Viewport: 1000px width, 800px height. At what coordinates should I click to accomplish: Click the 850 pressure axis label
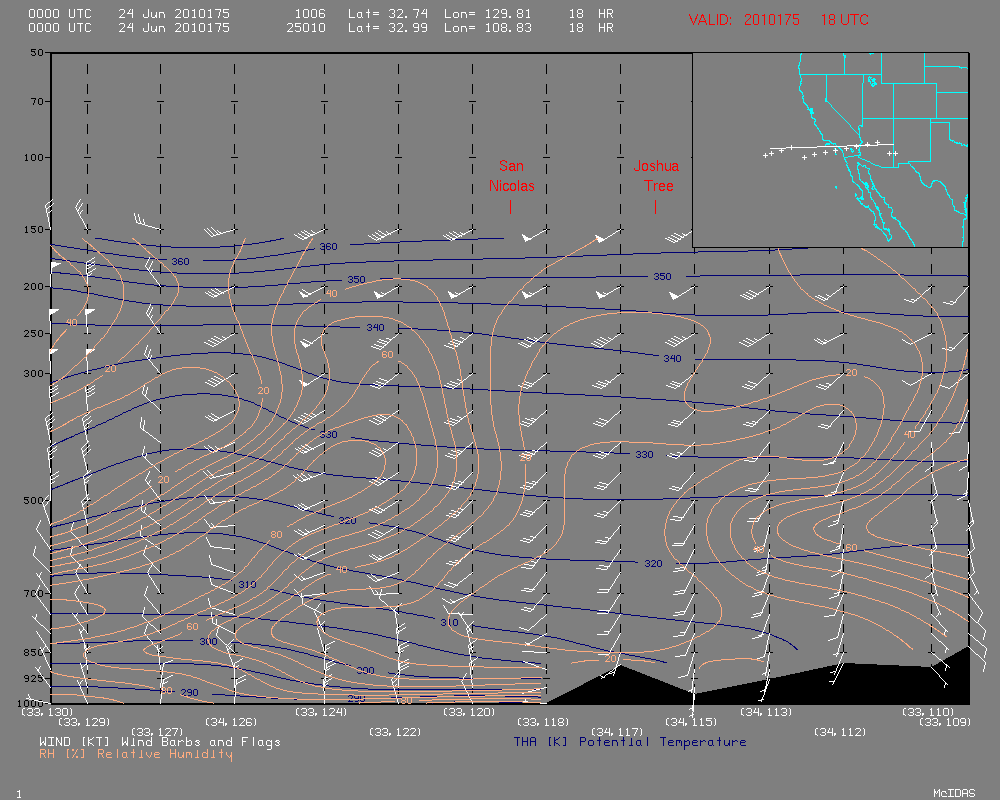click(34, 652)
